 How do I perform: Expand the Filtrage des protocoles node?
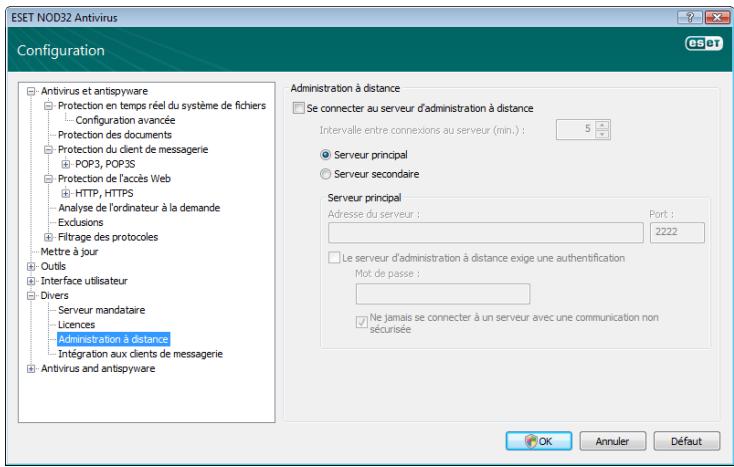point(48,237)
